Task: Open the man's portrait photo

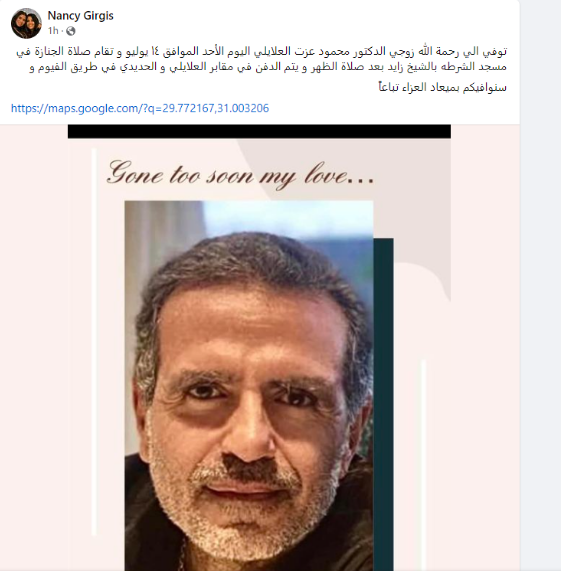Action: pyautogui.click(x=249, y=386)
